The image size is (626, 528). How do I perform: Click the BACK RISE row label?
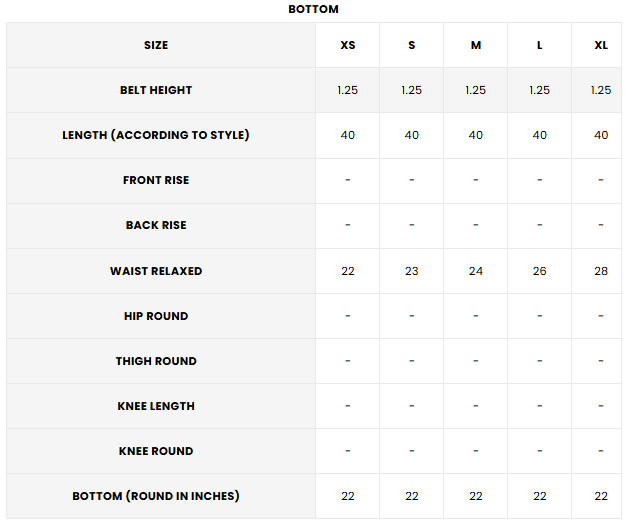point(156,225)
